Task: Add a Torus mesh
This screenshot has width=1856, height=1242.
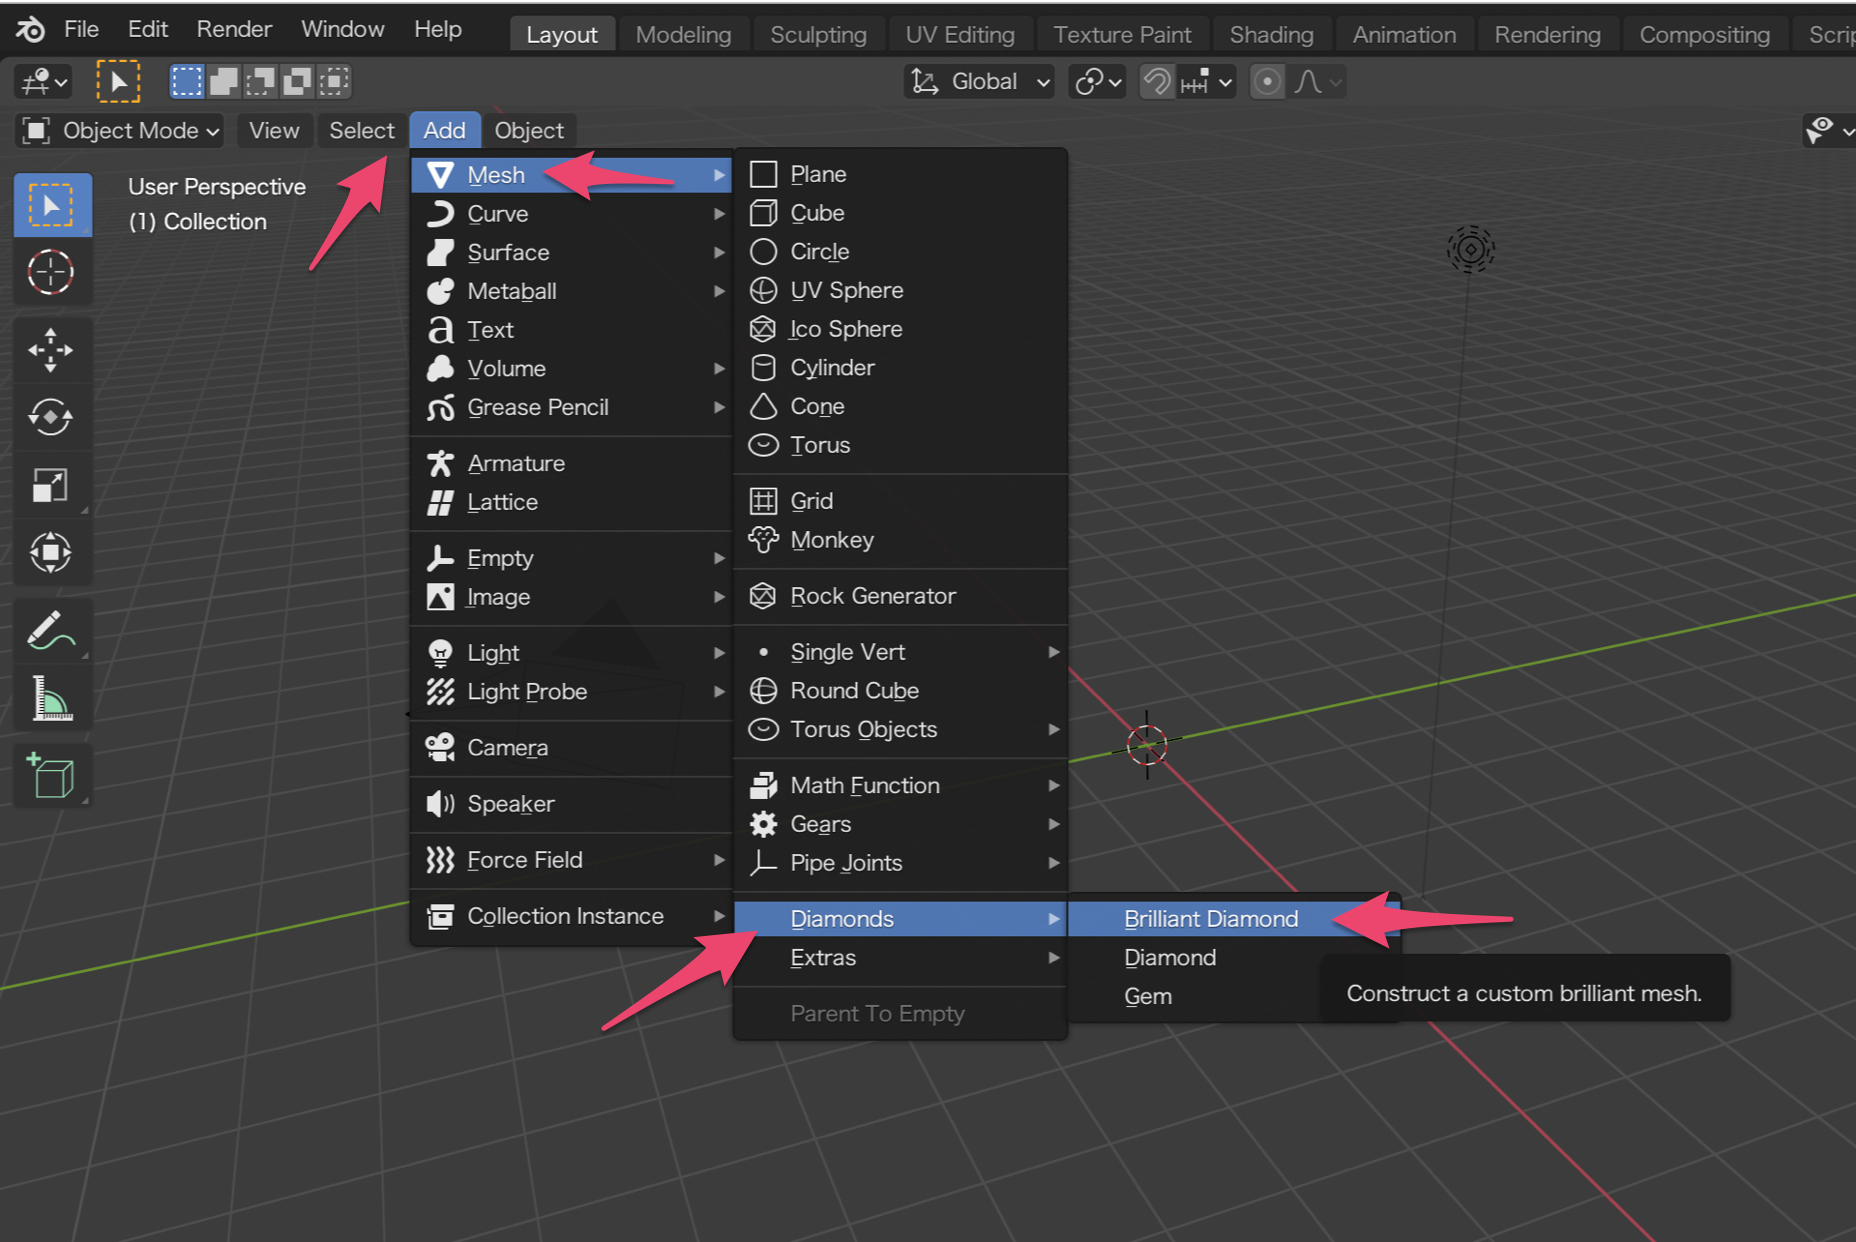Action: [900, 445]
